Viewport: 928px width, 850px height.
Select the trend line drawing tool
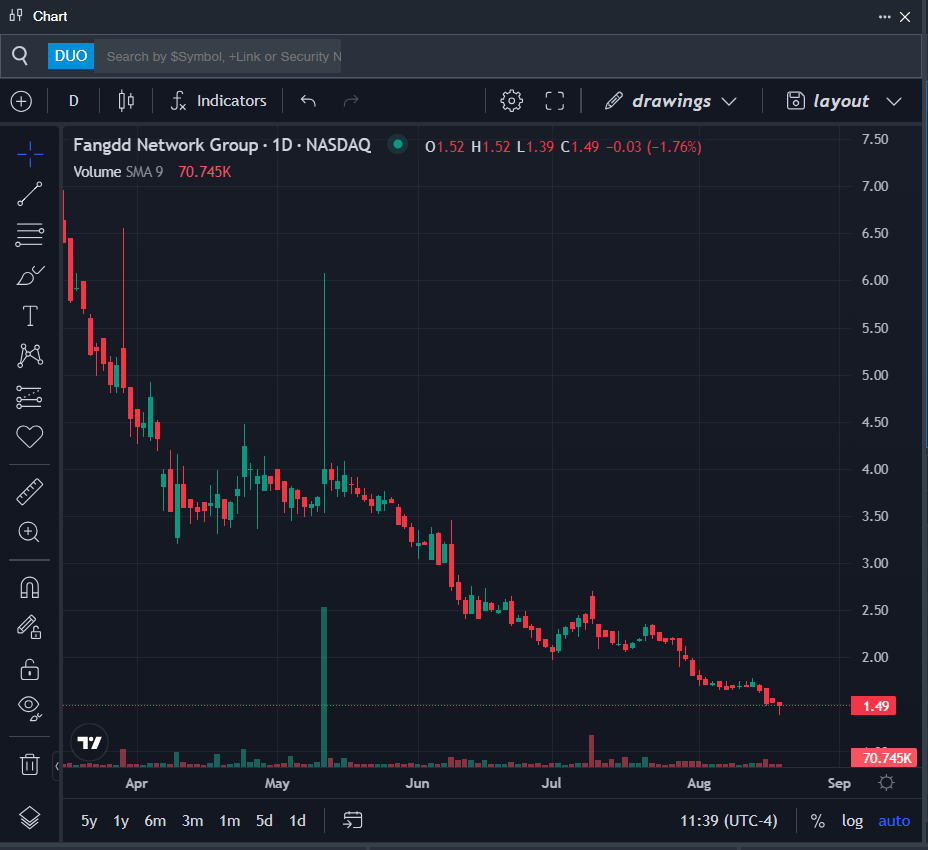30,194
